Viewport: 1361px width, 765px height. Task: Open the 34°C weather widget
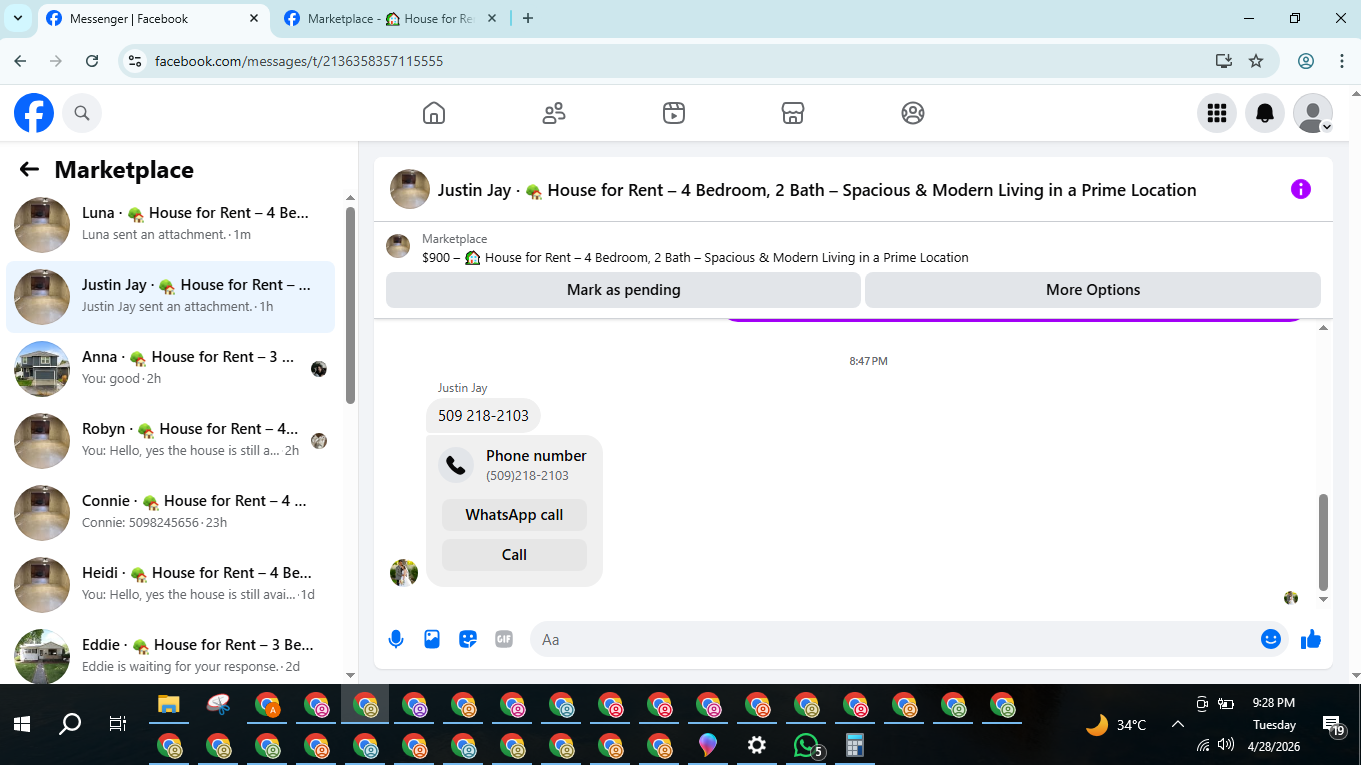pos(1116,724)
